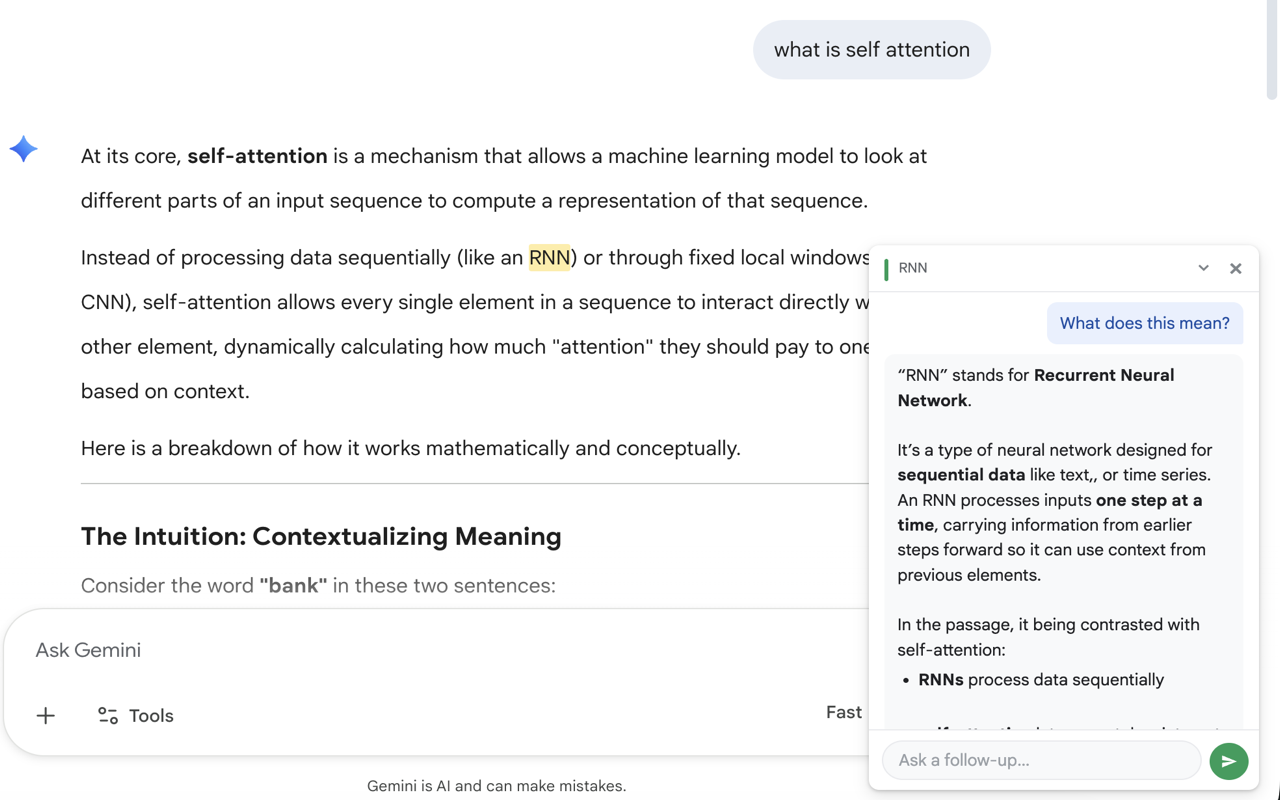The image size is (1280, 800).
Task: Click 'Recurrent Neural Network' bold text
Action: [1036, 388]
